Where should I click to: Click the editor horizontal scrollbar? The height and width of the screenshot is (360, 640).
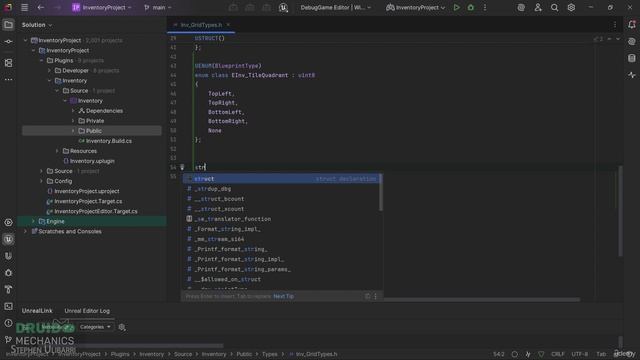pyautogui.click(x=481, y=300)
